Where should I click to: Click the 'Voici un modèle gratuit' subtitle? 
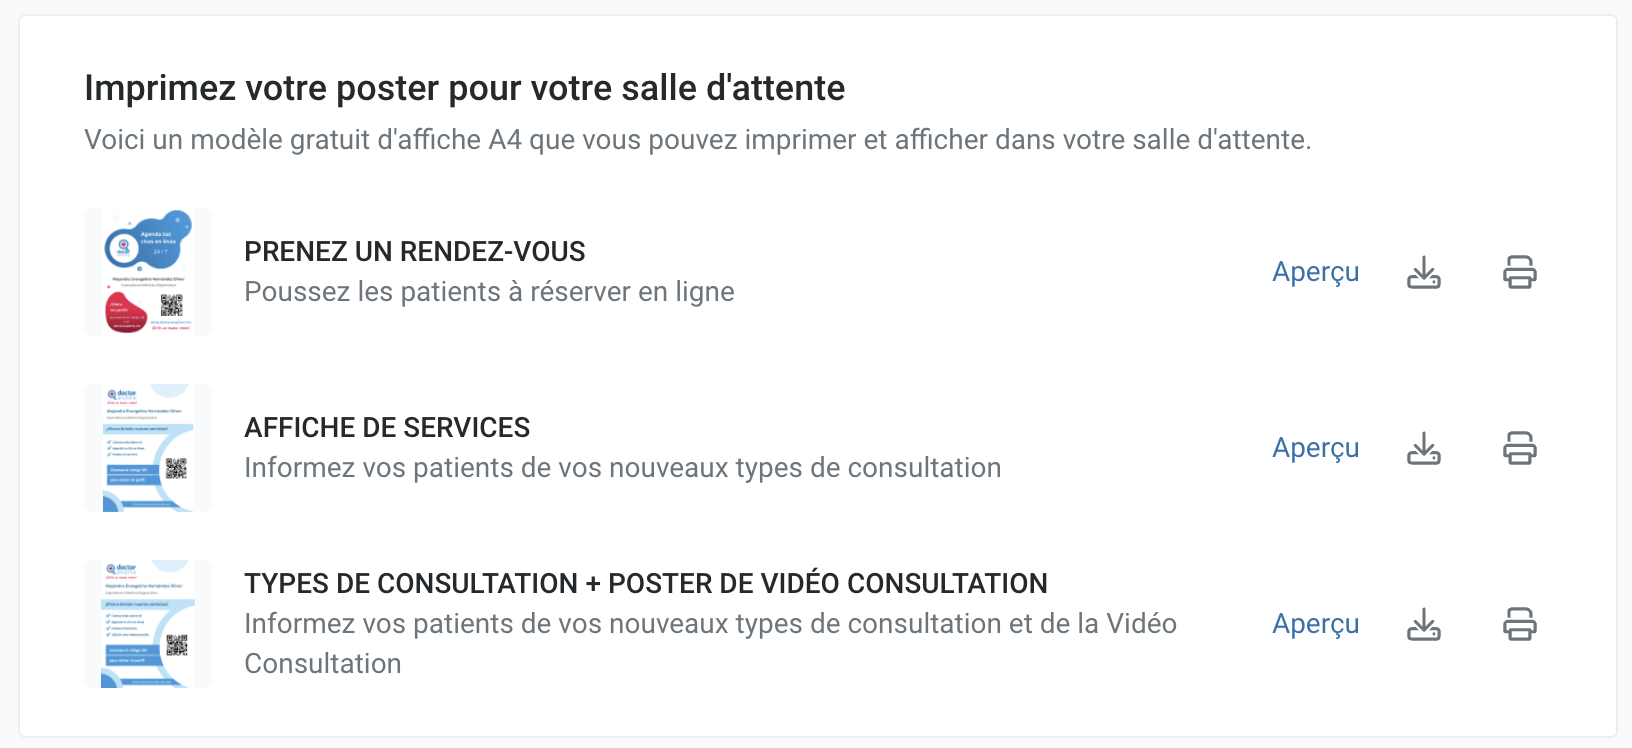(x=698, y=140)
